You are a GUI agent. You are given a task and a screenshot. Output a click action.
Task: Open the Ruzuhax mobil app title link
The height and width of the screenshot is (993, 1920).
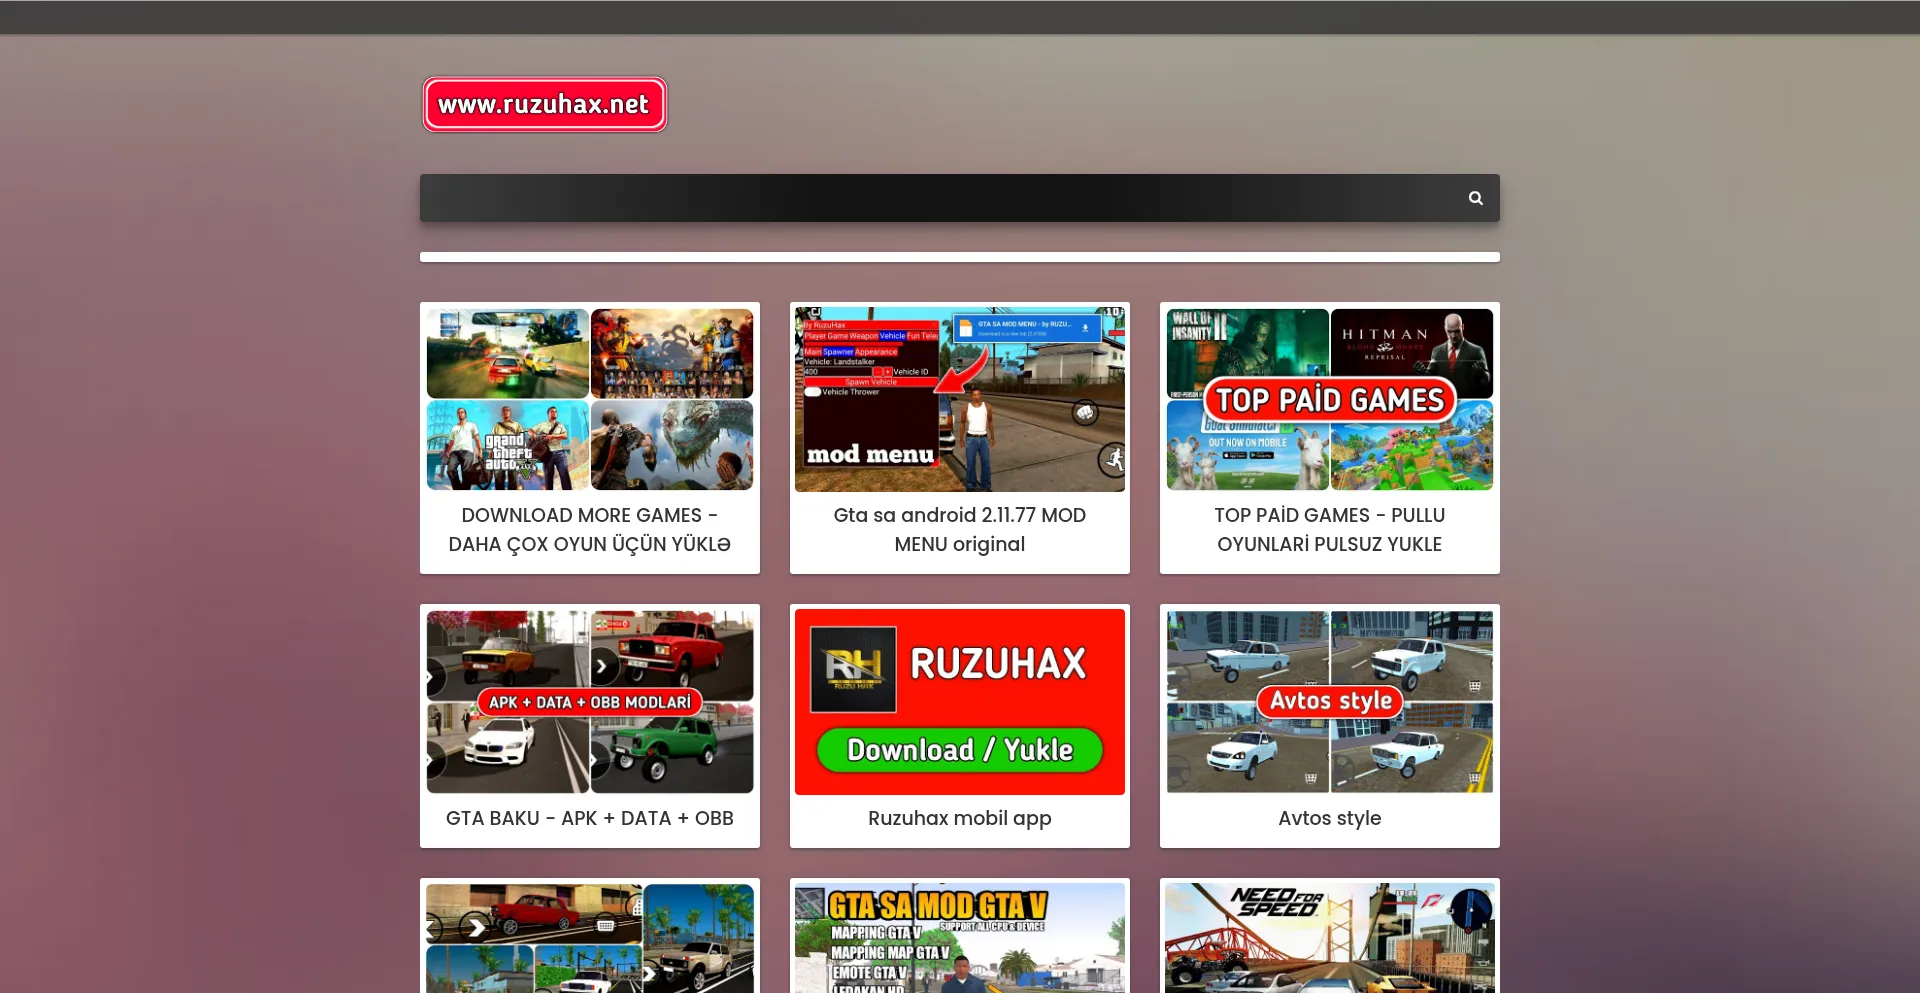pos(959,818)
